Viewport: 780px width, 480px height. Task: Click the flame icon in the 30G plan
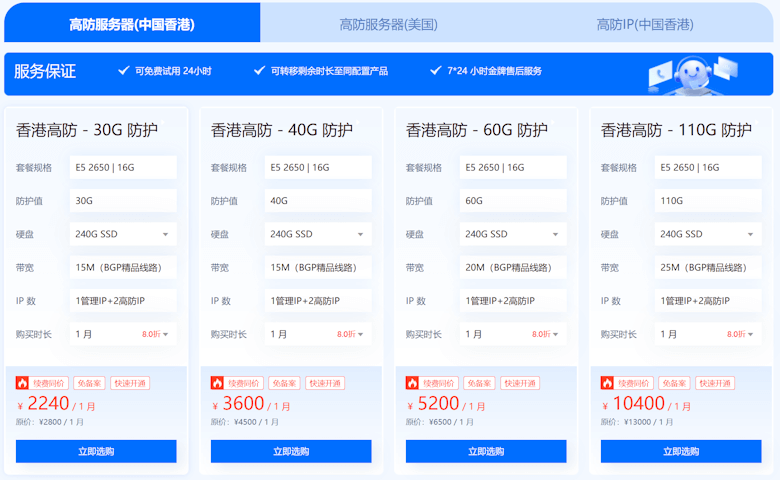[x=22, y=383]
